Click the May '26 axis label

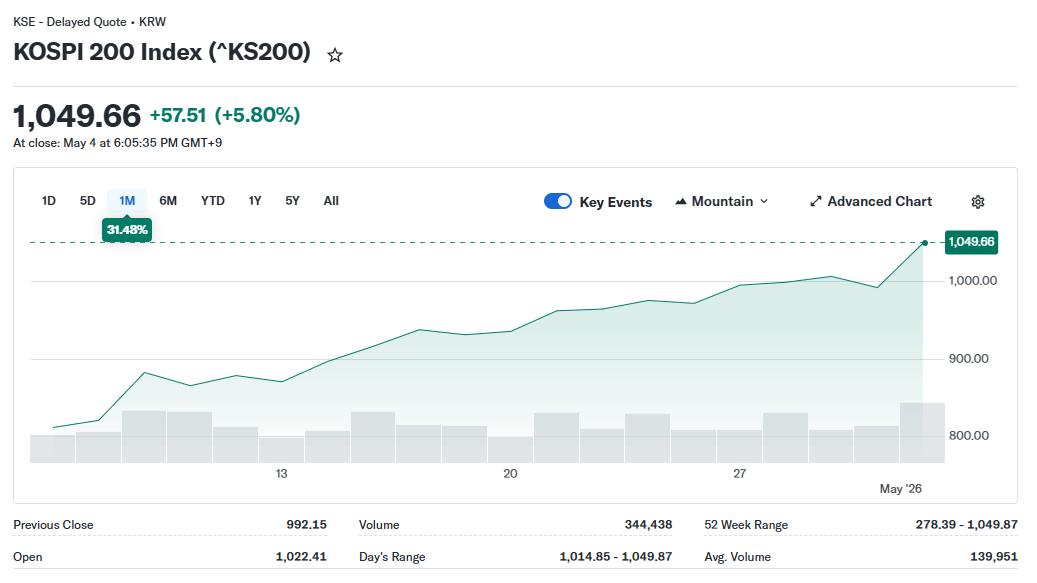click(x=900, y=488)
